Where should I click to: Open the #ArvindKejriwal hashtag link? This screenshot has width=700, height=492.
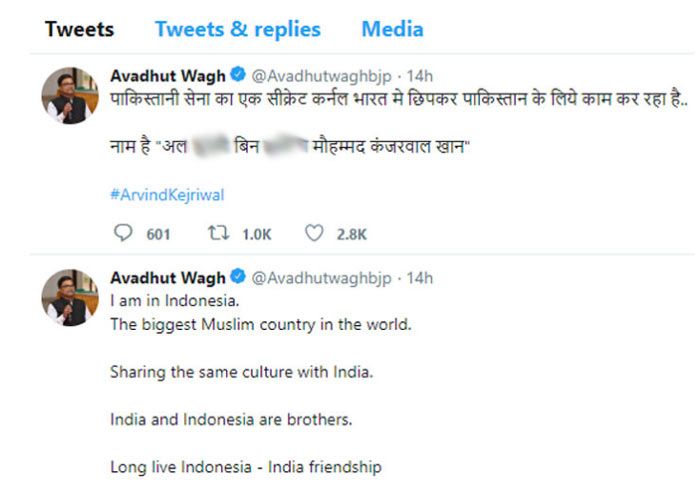click(166, 195)
